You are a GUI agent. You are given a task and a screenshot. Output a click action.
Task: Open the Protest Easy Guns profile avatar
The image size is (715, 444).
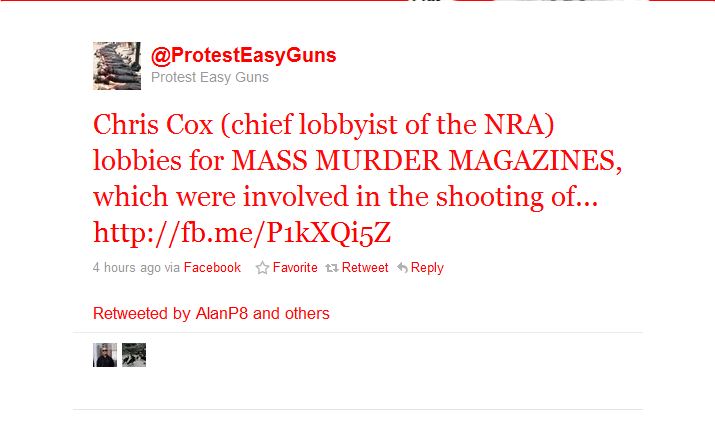117,66
